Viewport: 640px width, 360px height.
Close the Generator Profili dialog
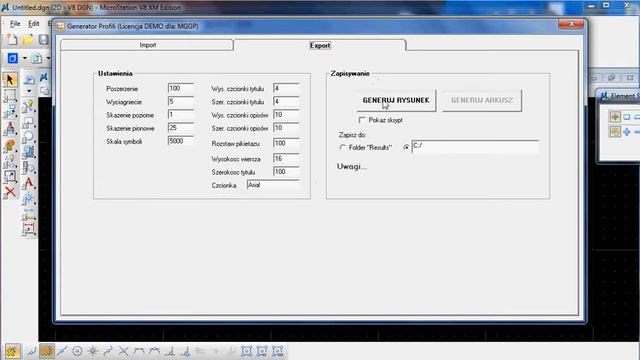pyautogui.click(x=571, y=24)
